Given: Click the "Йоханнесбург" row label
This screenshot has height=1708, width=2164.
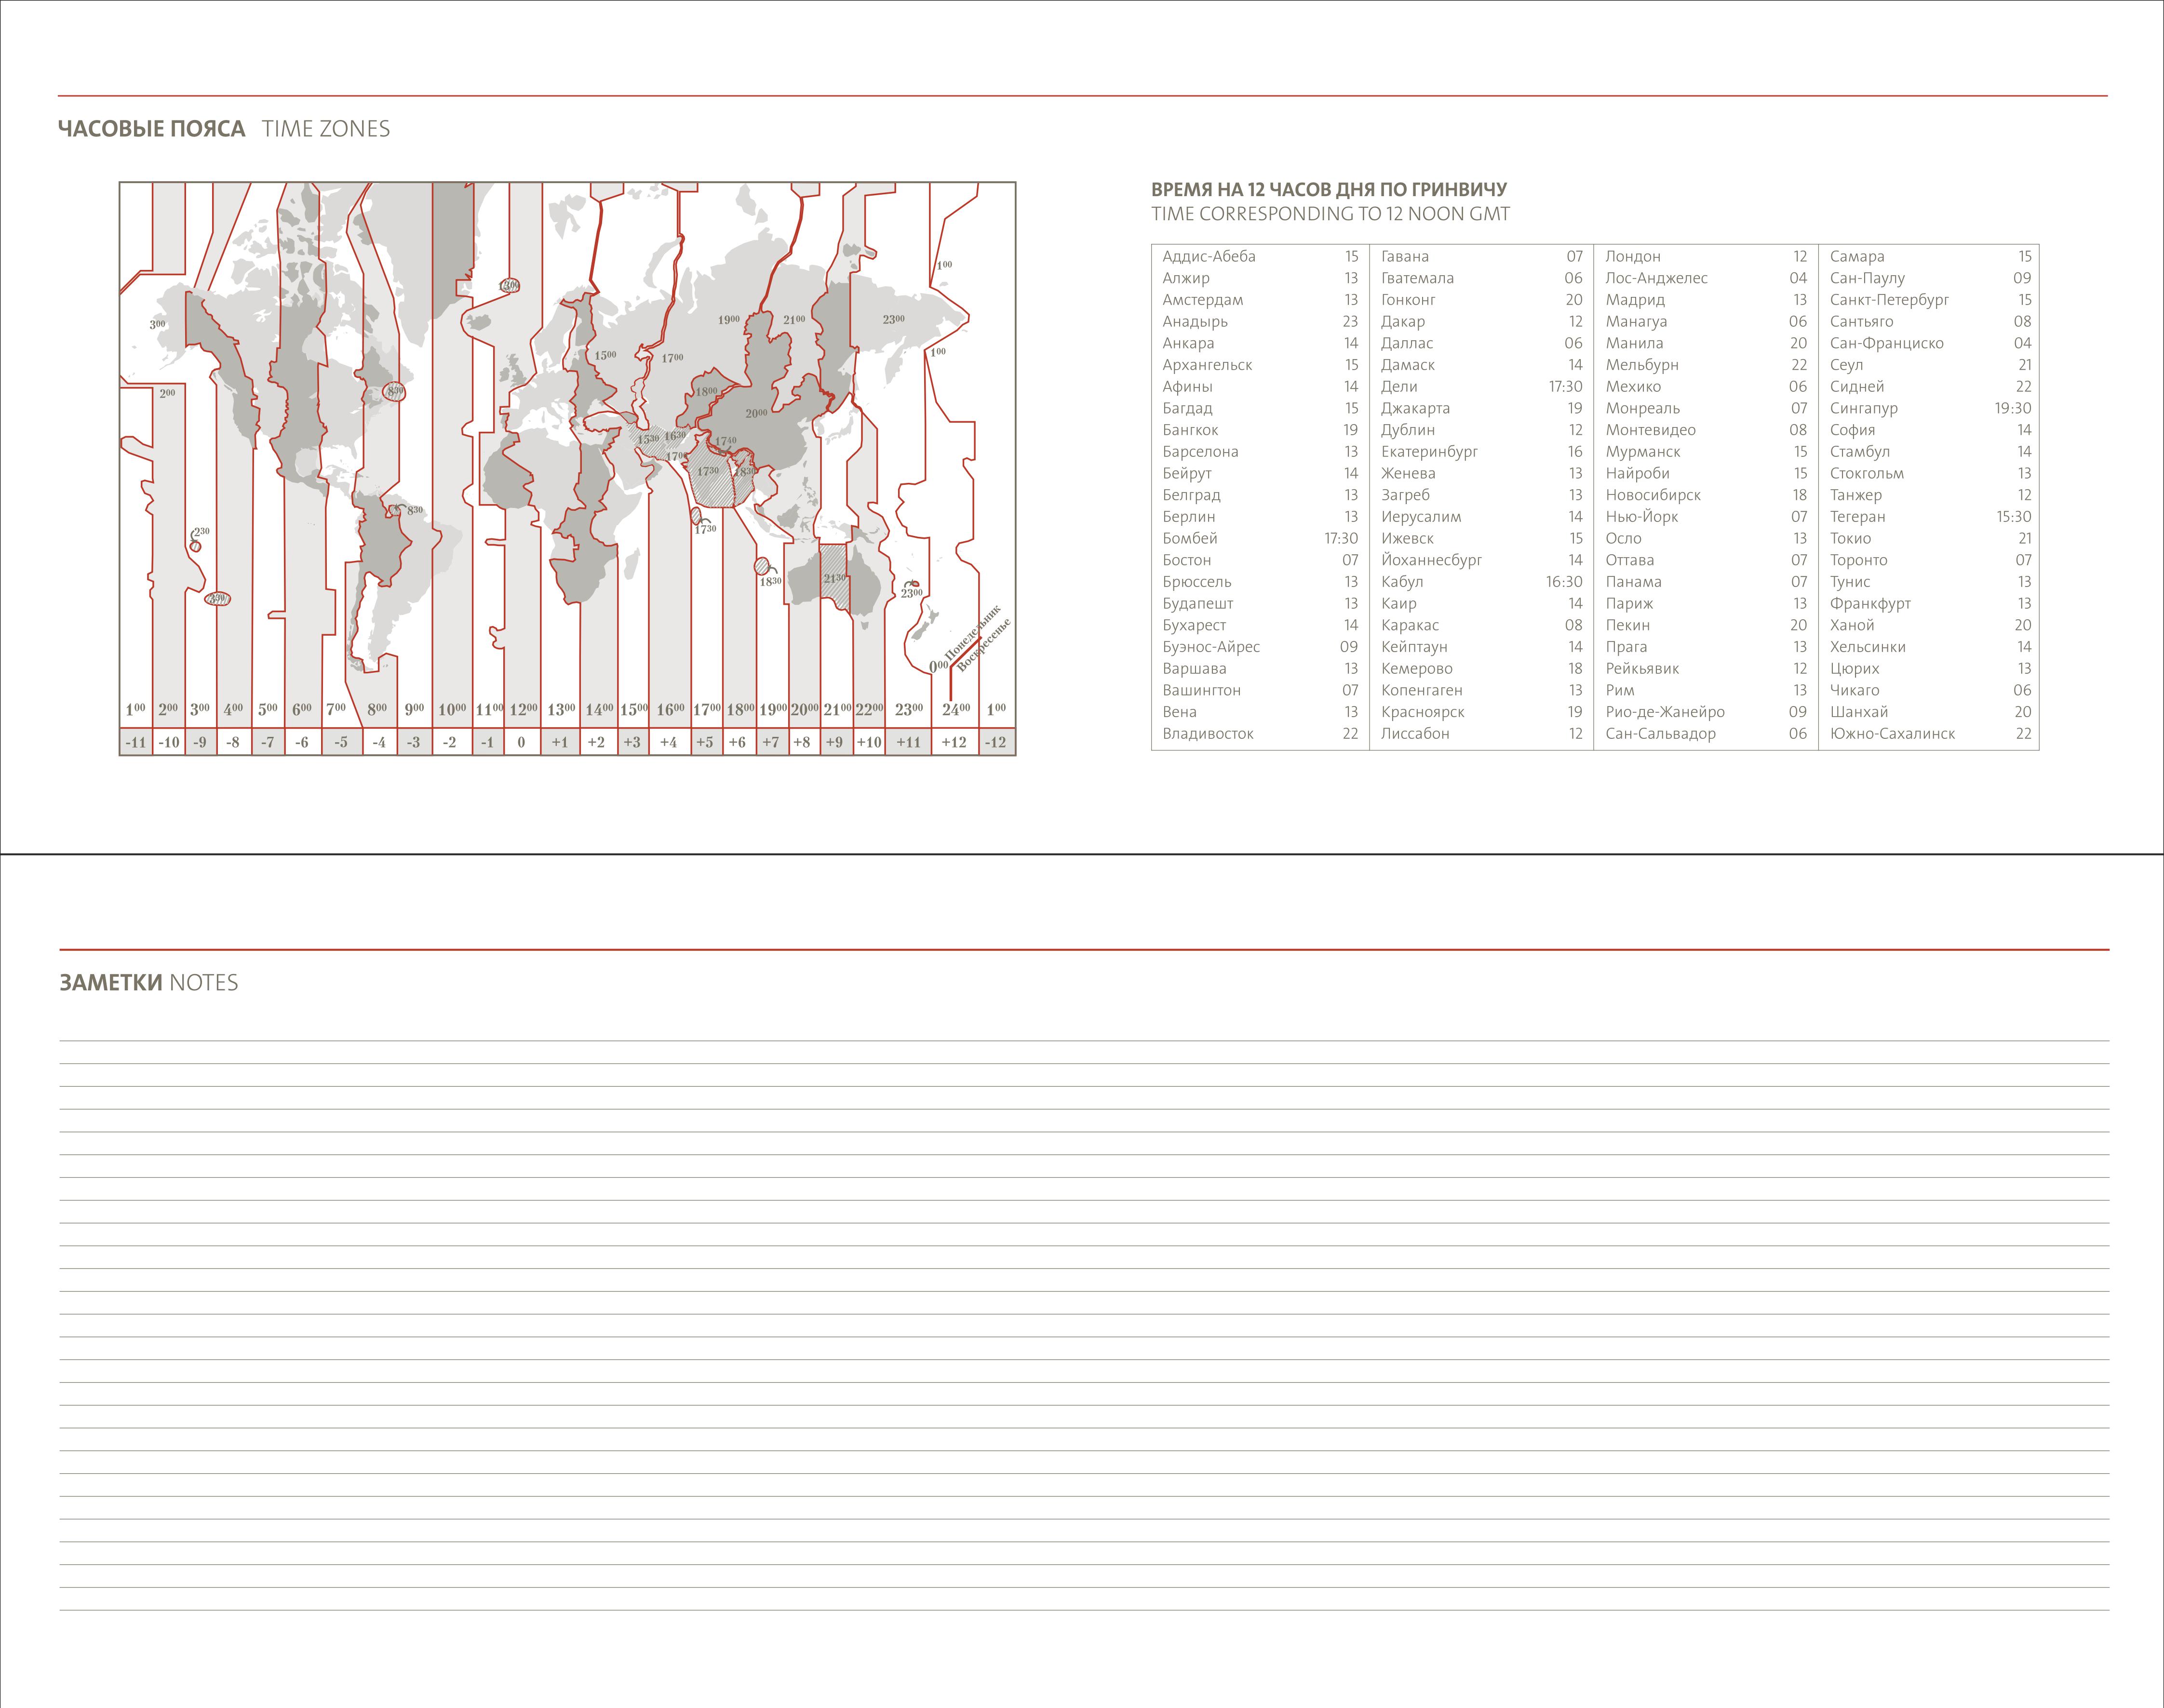Looking at the screenshot, I should [x=1432, y=560].
